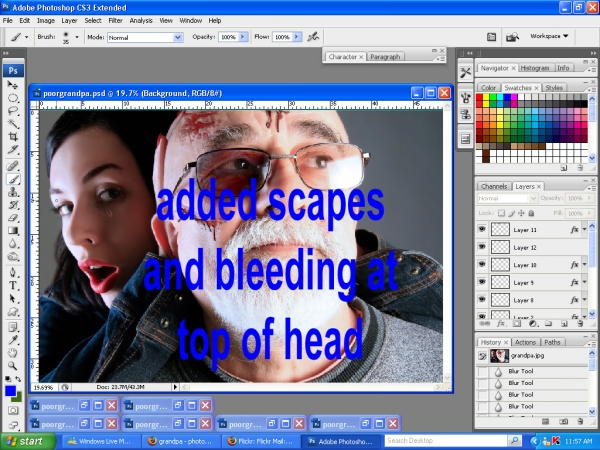
Task: Select the Slice tool
Action: (13, 150)
